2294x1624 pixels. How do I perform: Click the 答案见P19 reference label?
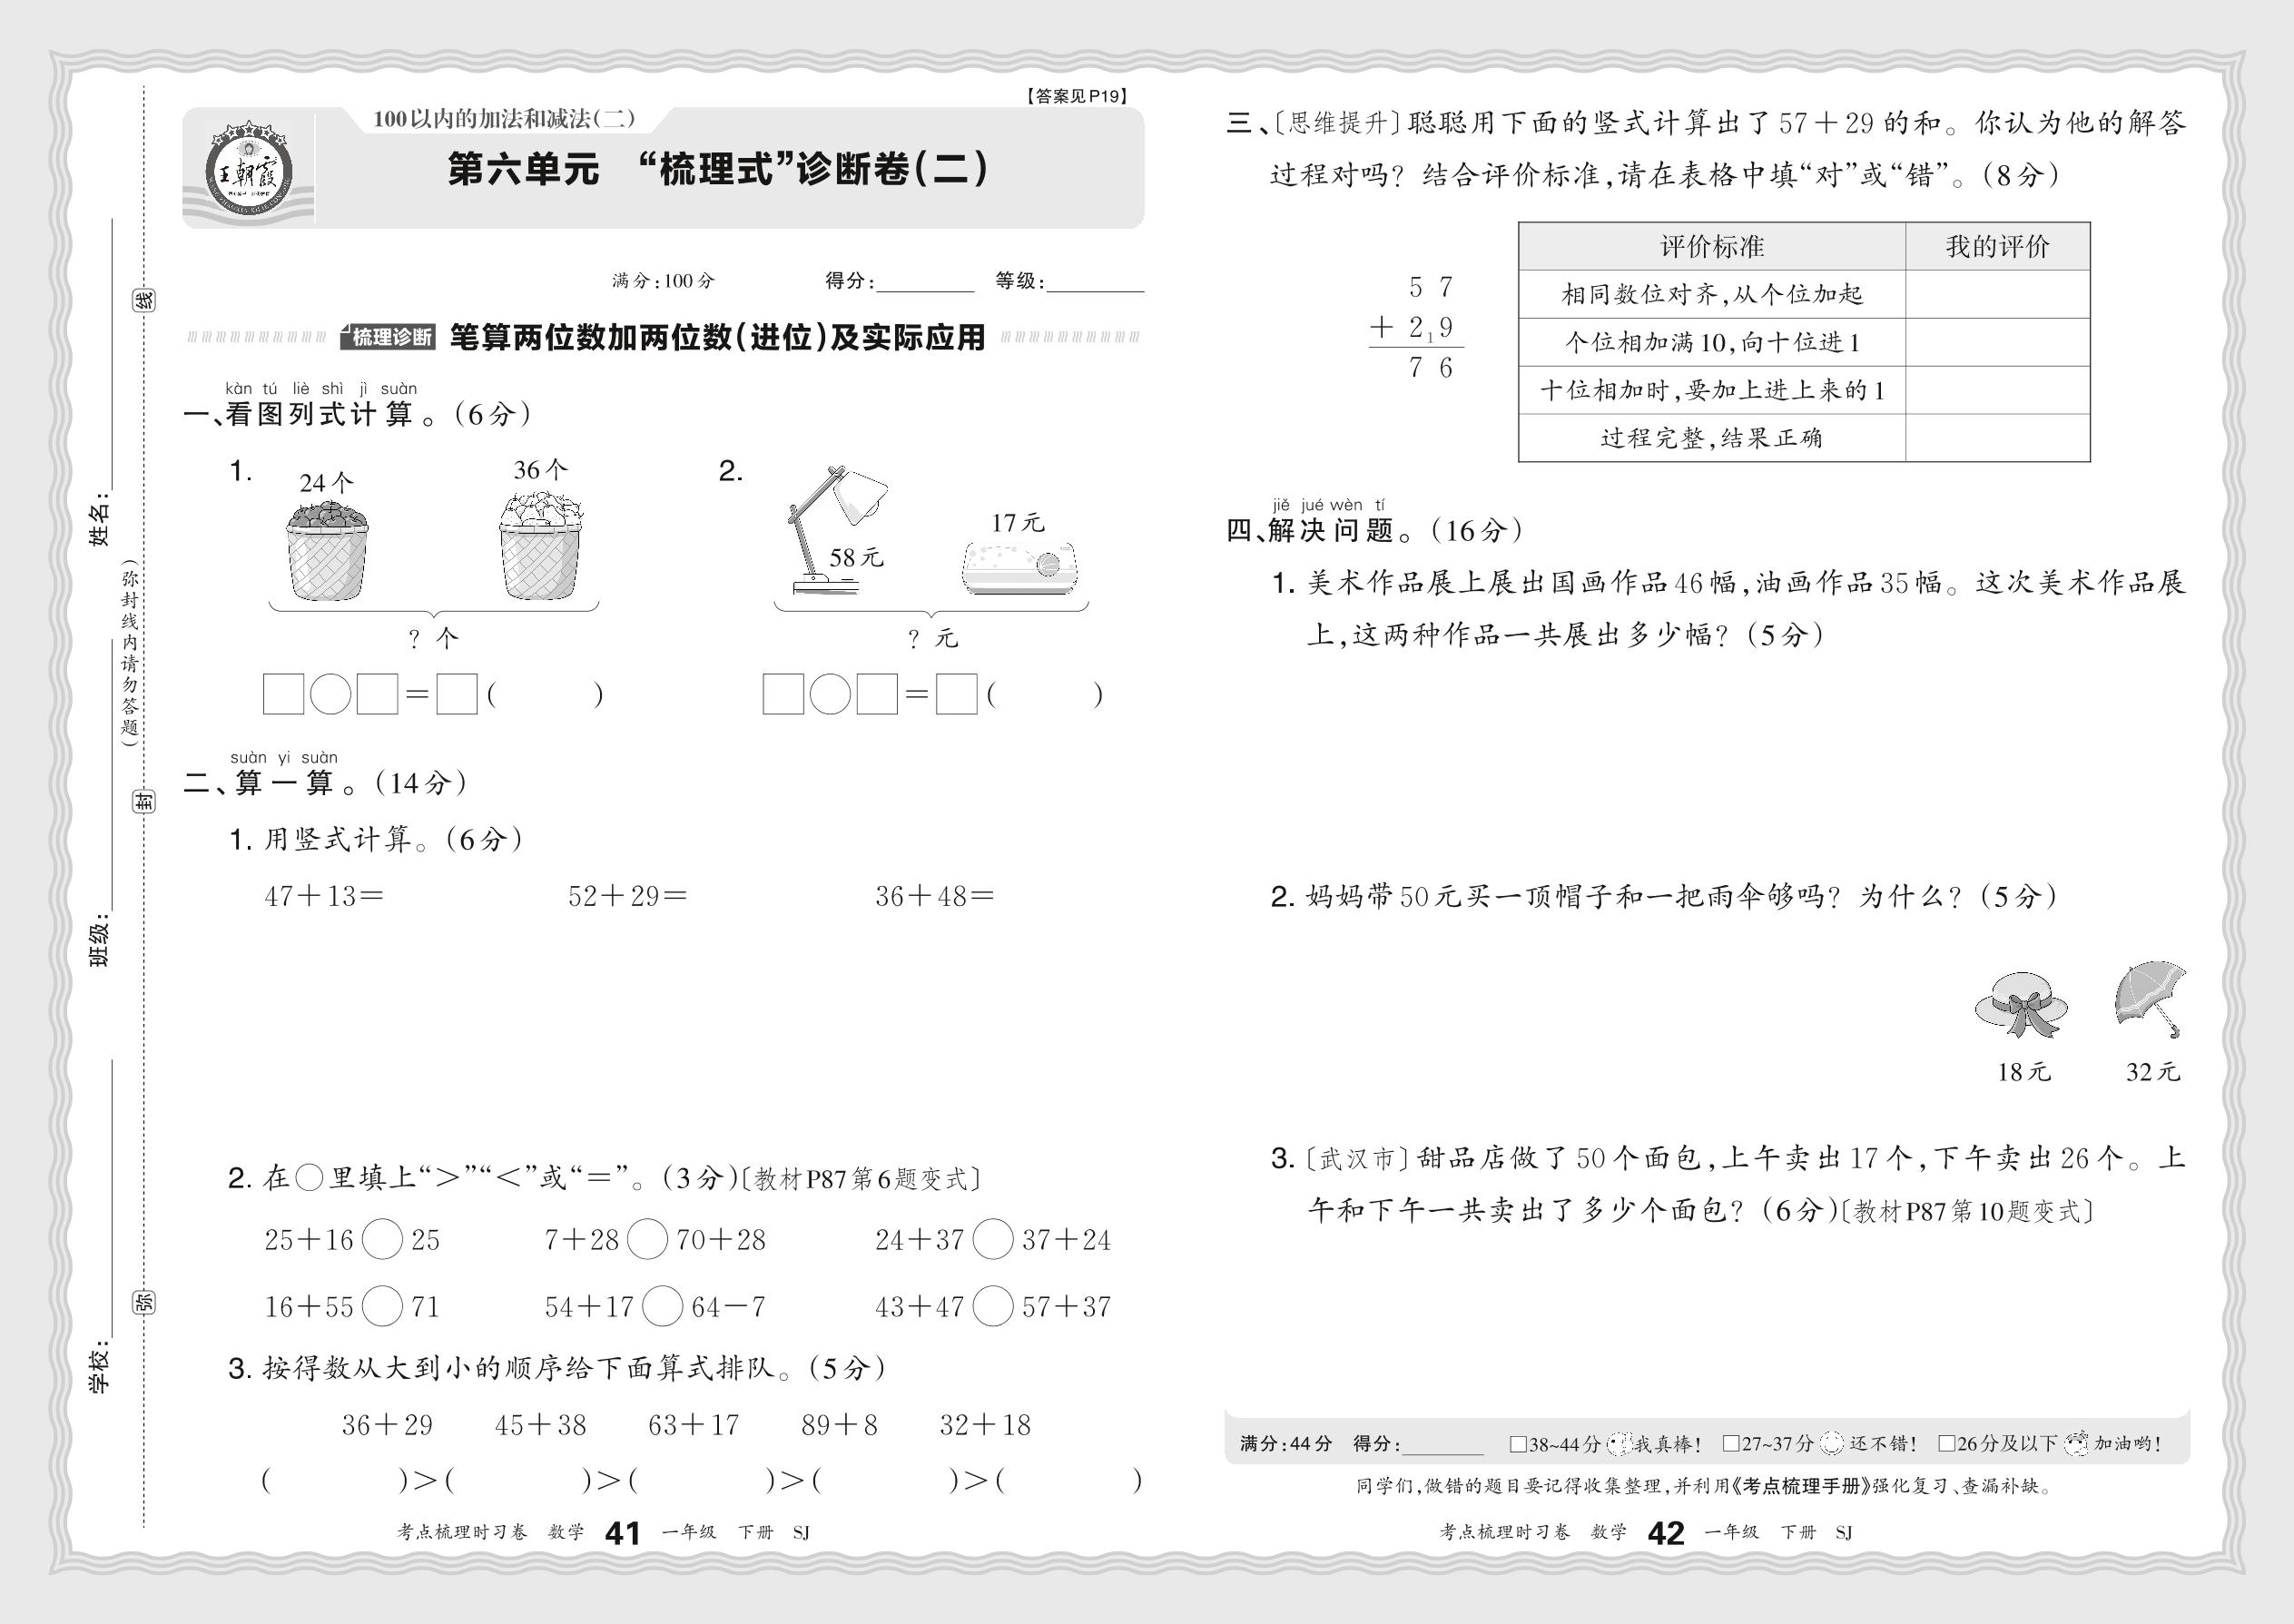point(1077,96)
